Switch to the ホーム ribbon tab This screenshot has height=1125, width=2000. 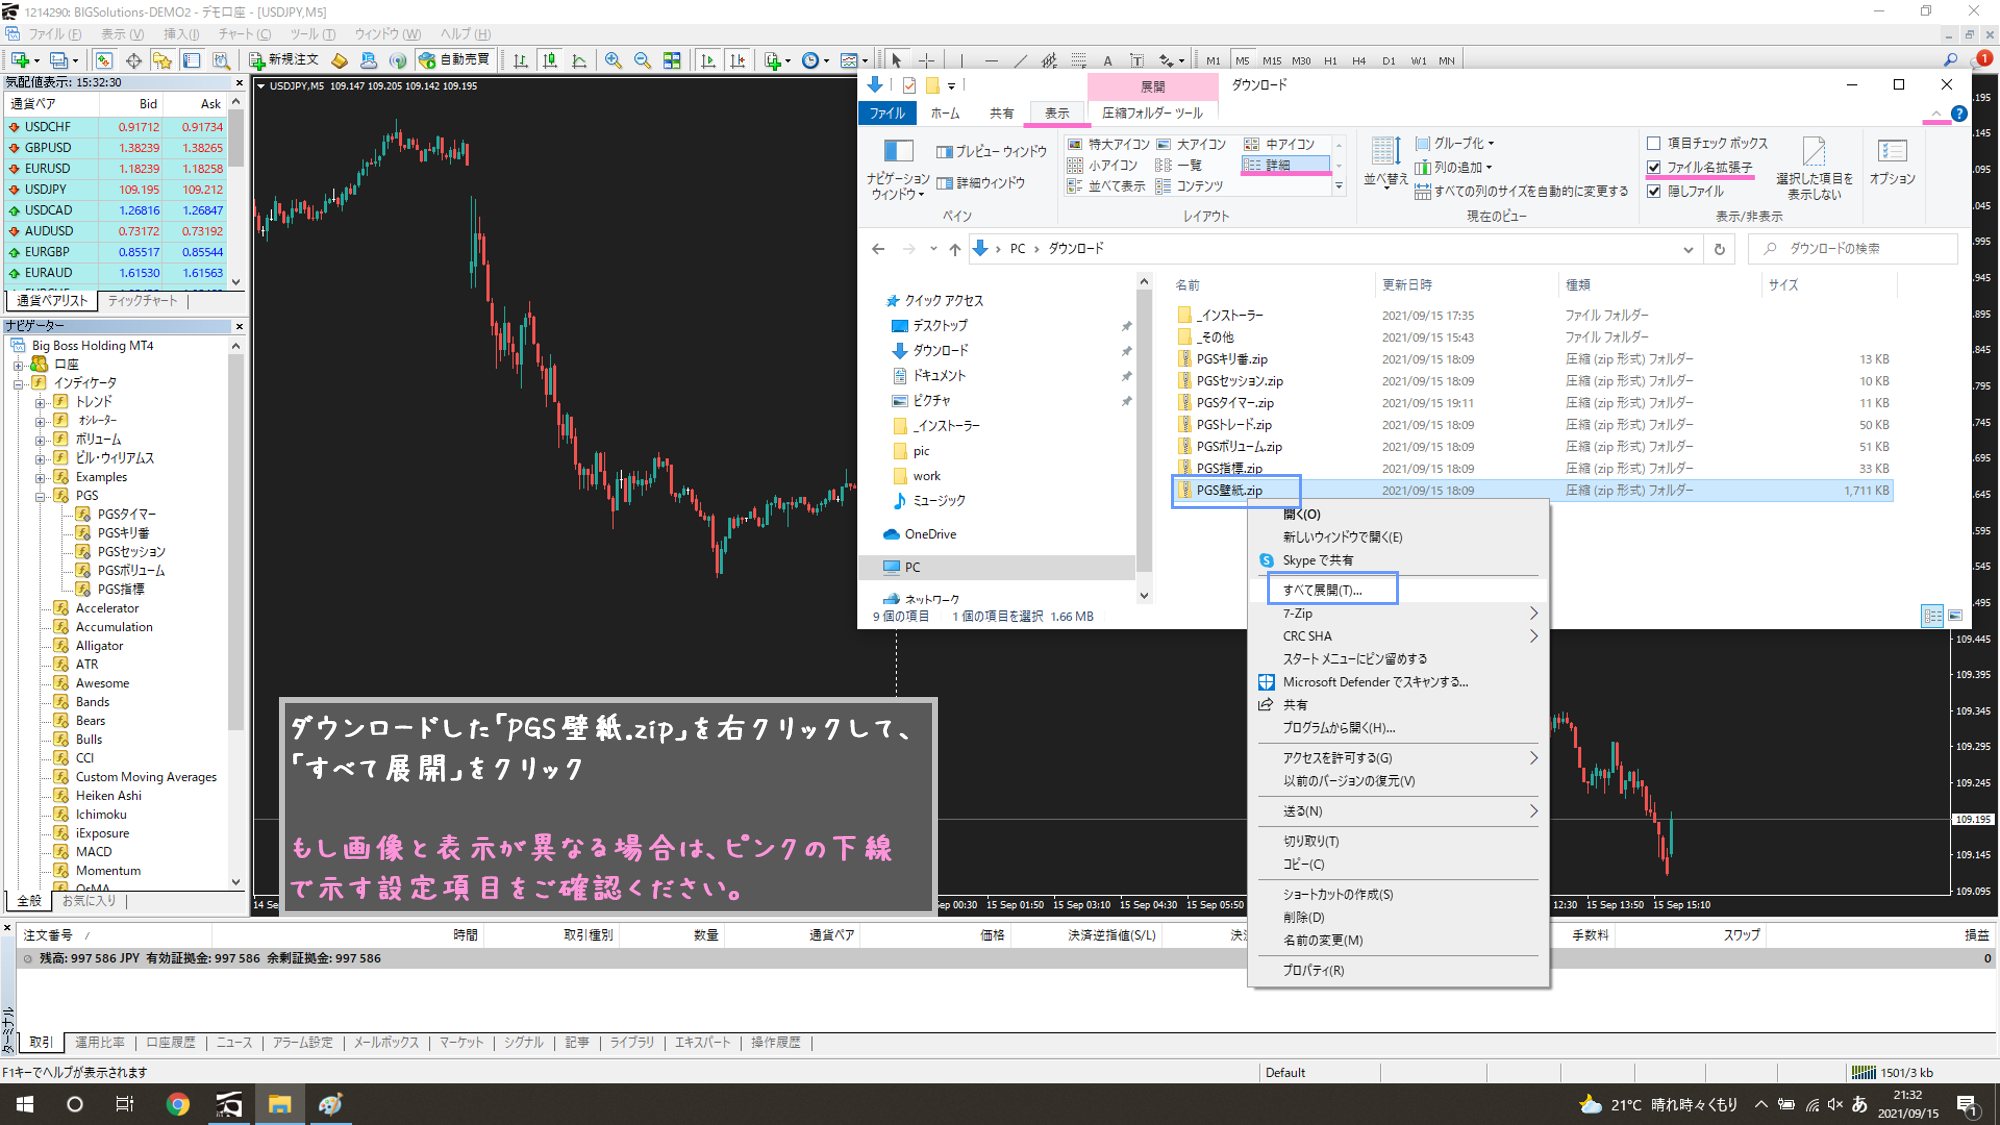[x=944, y=113]
